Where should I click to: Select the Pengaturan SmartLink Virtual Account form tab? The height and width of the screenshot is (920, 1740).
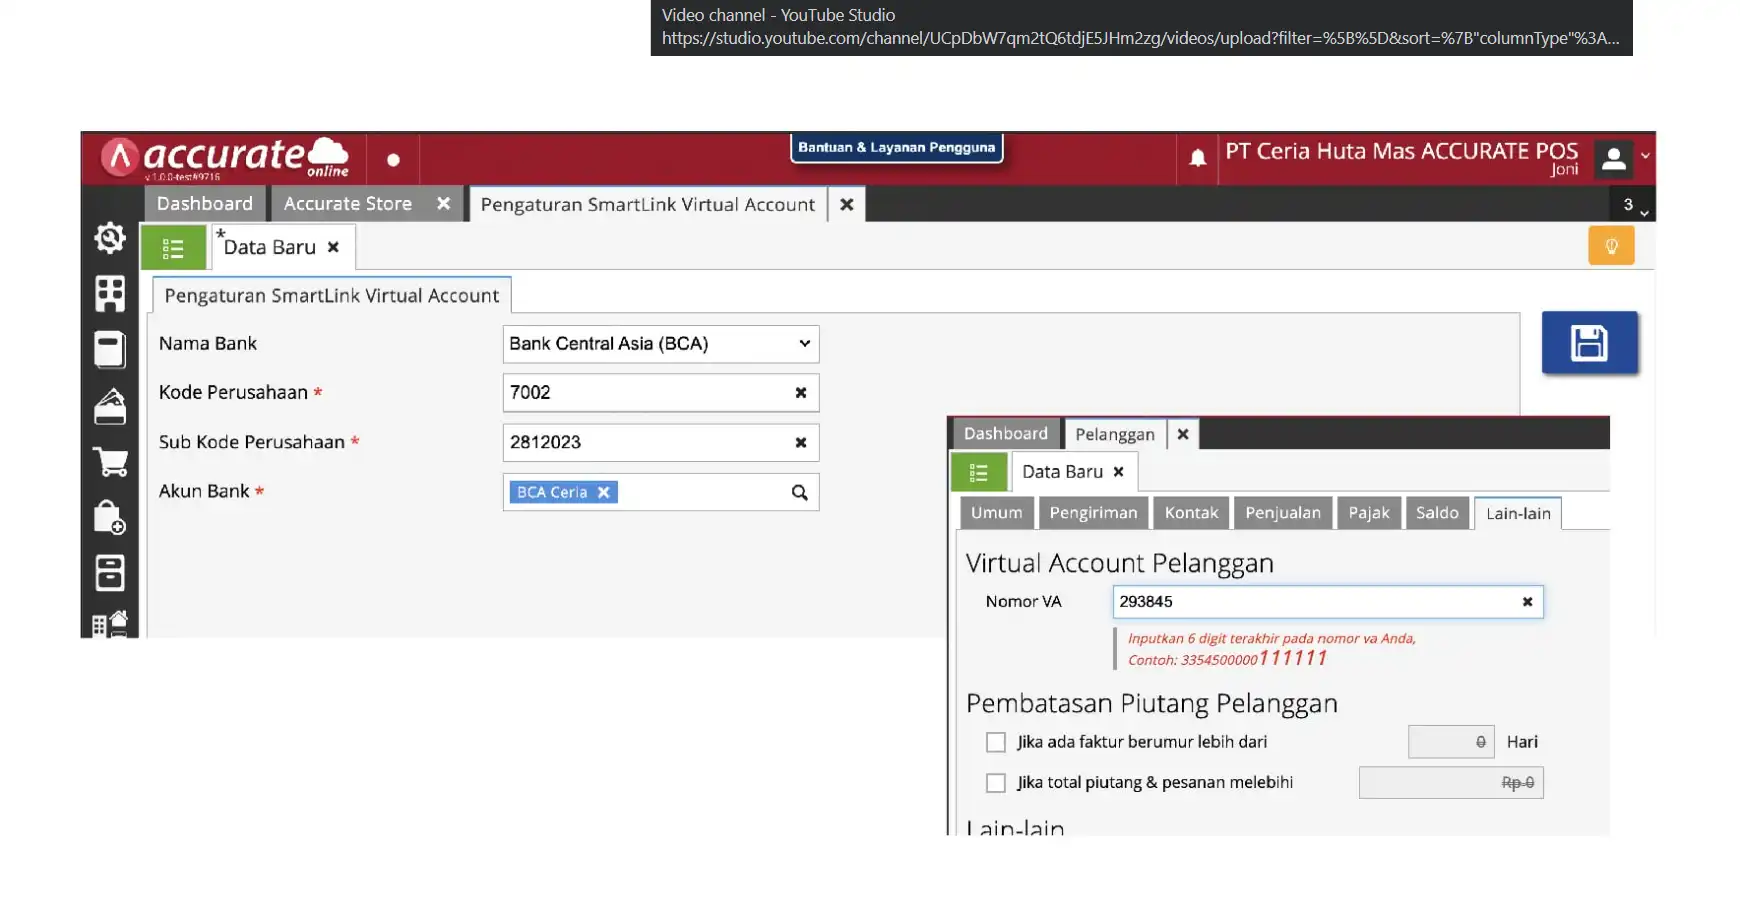332,296
